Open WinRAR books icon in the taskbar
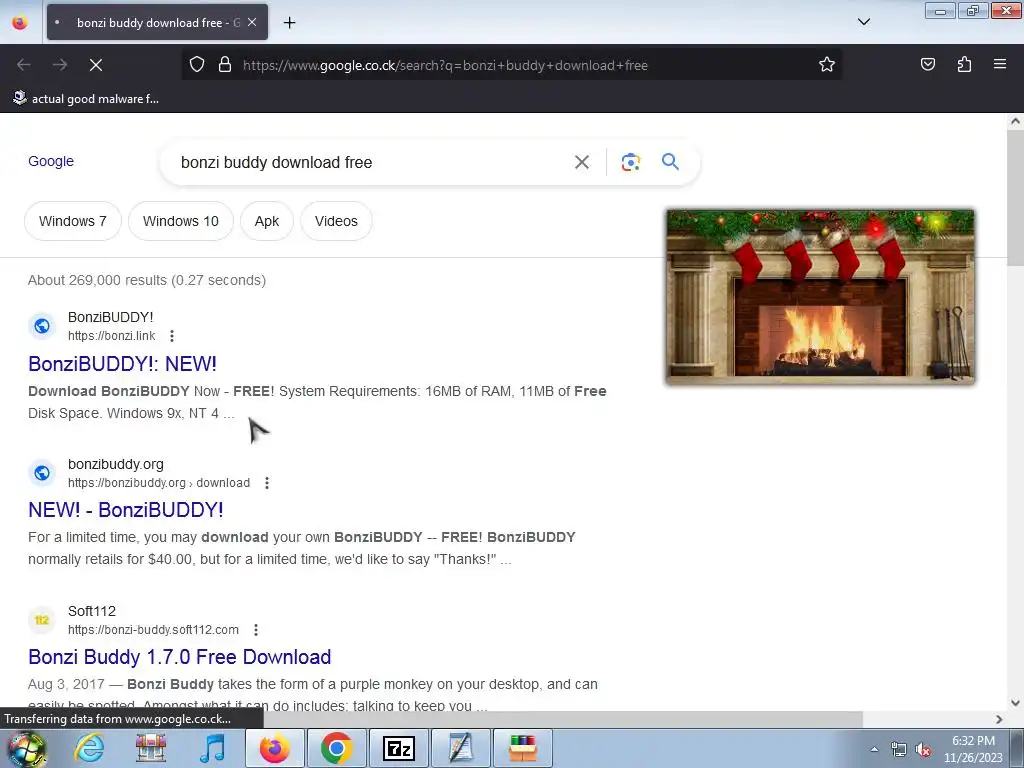The image size is (1024, 768). click(522, 748)
